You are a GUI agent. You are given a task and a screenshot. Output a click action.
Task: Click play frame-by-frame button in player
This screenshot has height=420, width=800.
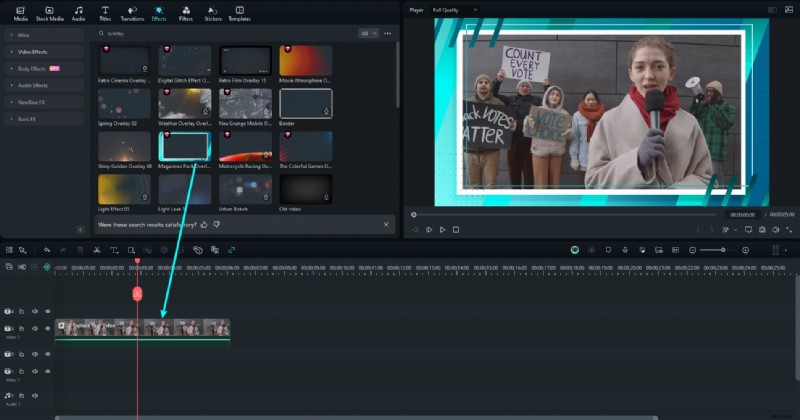click(429, 230)
